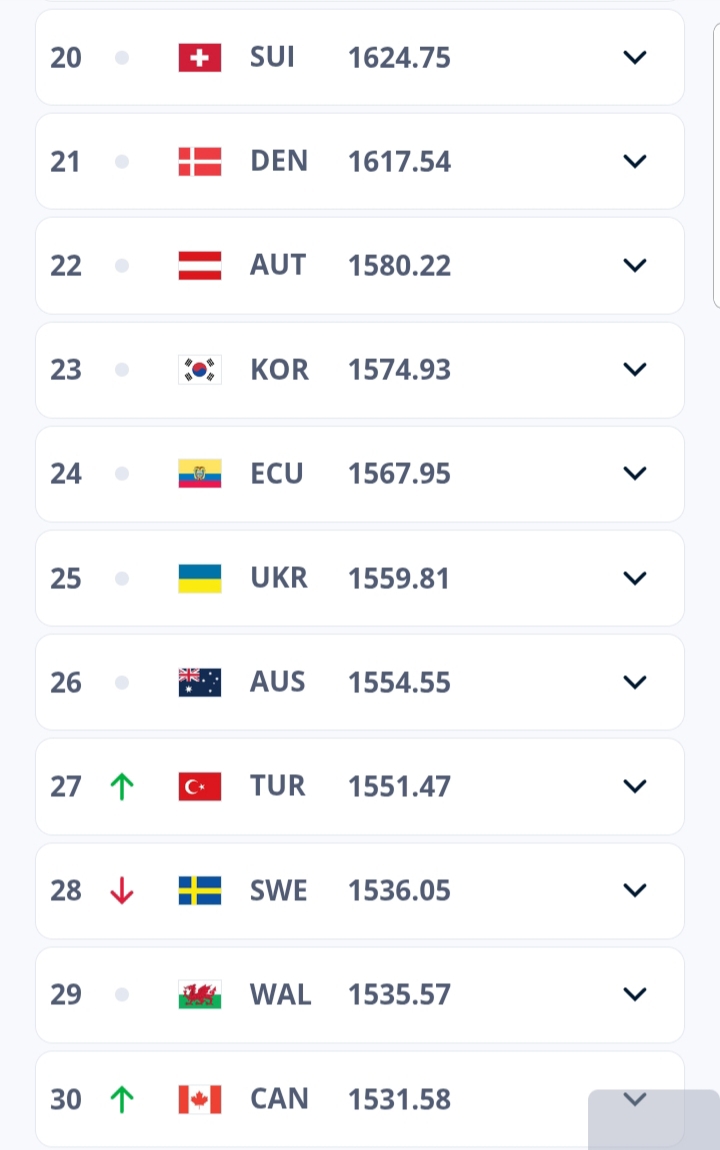
Task: Click the Austria flag icon
Action: click(x=200, y=266)
